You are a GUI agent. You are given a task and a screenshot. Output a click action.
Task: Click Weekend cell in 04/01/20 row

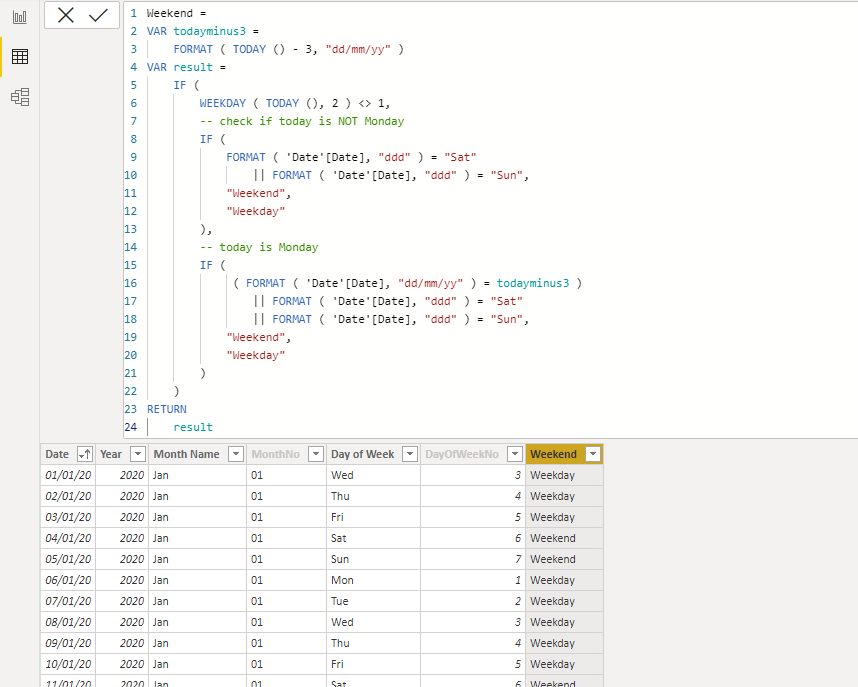[x=564, y=538]
